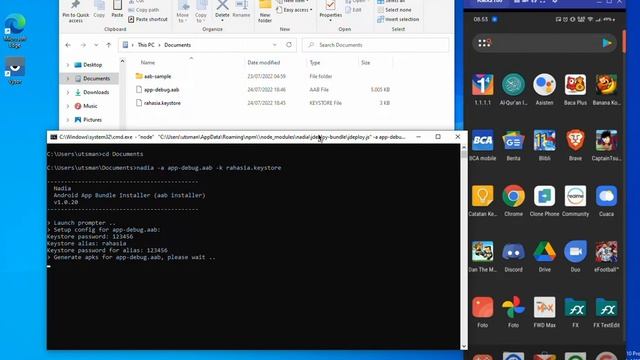Screen dimensions: 640x360
Task: Open Google Photos pinwheel Foto app
Action: (513, 307)
